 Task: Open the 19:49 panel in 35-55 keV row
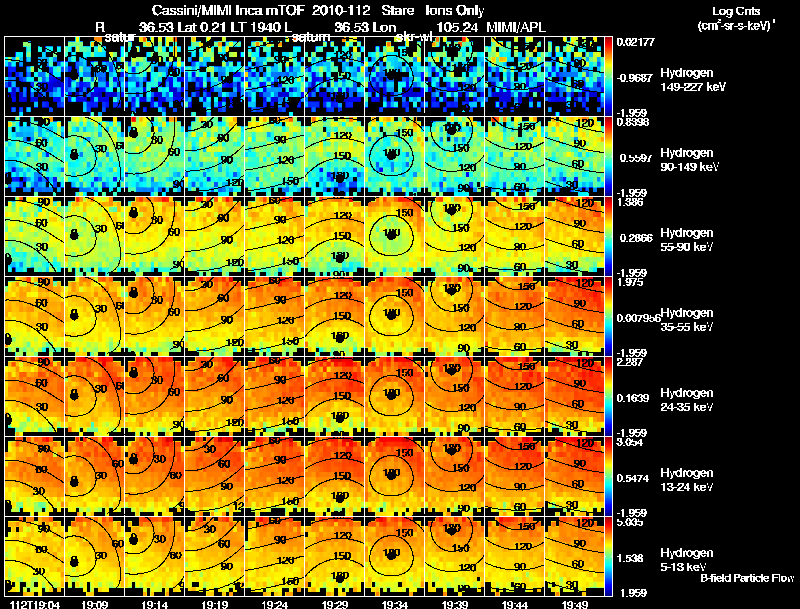point(575,316)
